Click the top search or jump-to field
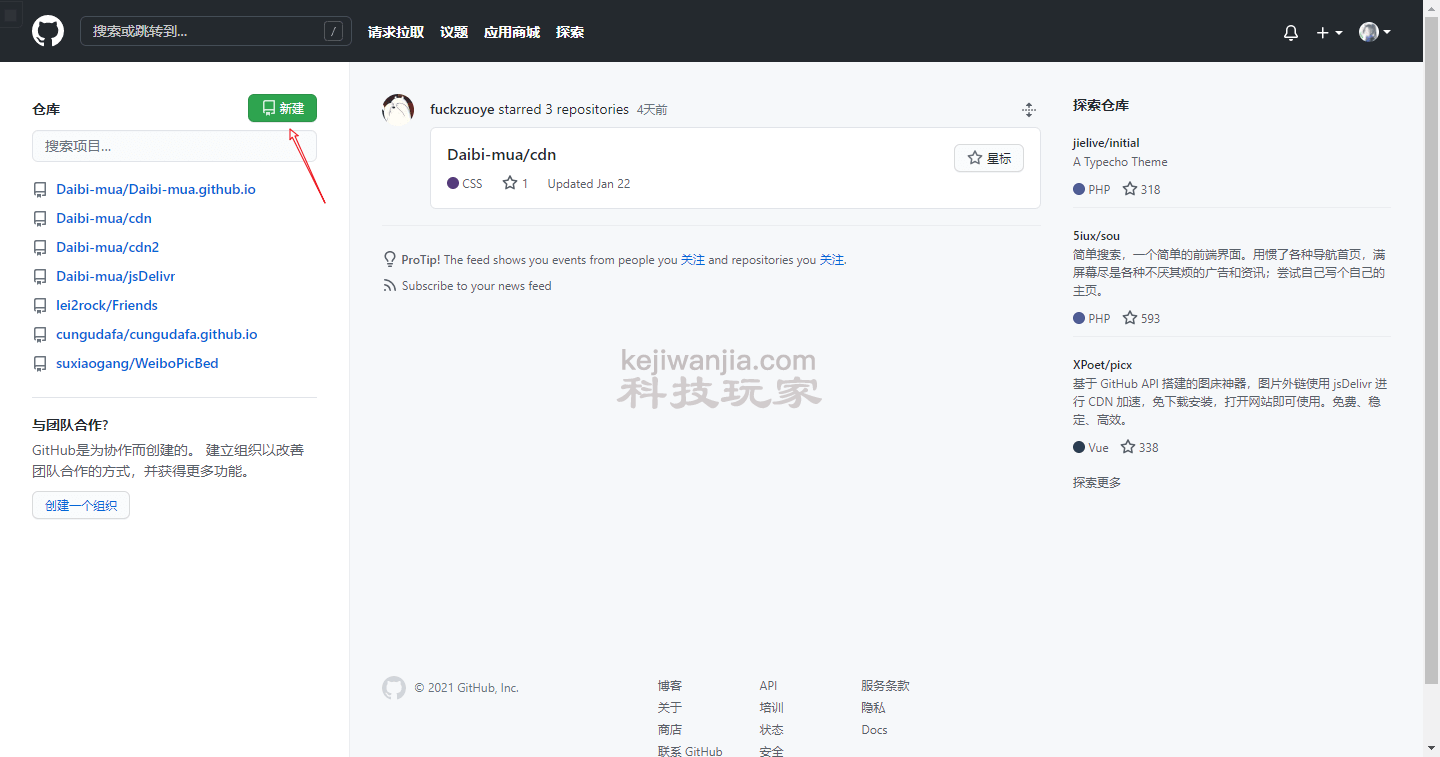 pos(216,31)
